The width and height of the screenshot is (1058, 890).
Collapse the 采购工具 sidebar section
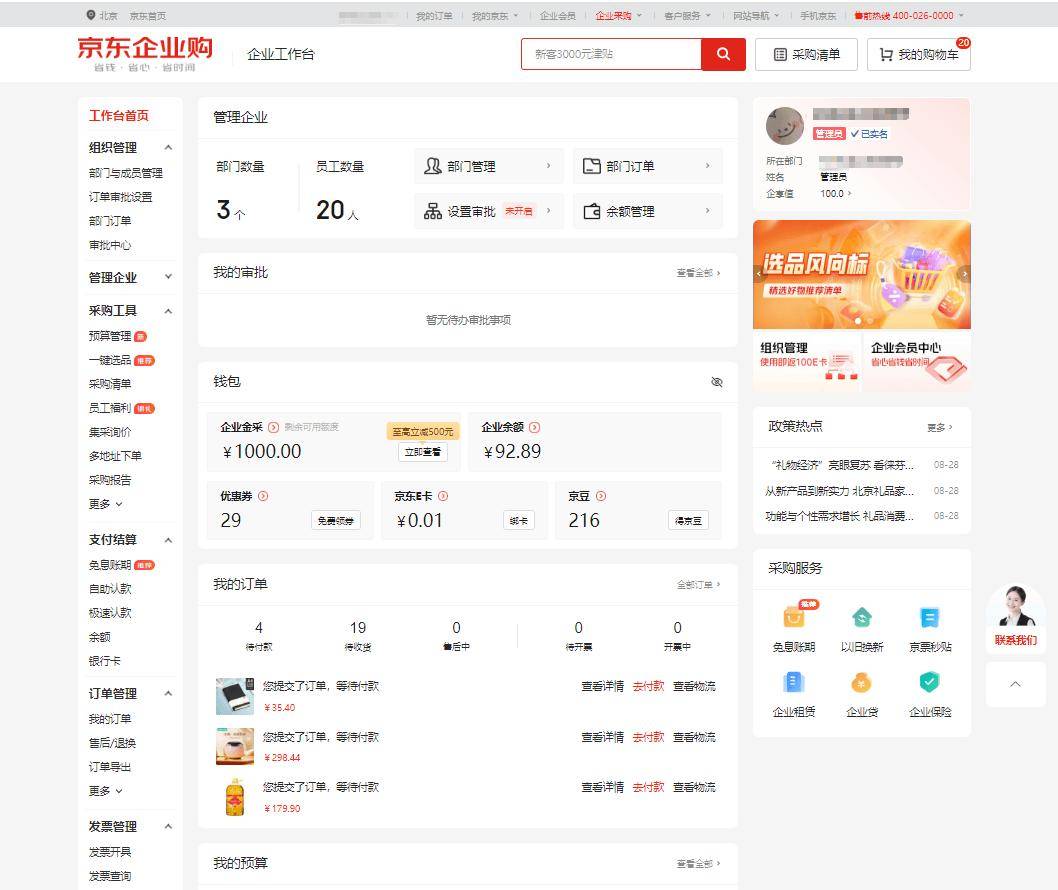click(x=168, y=310)
